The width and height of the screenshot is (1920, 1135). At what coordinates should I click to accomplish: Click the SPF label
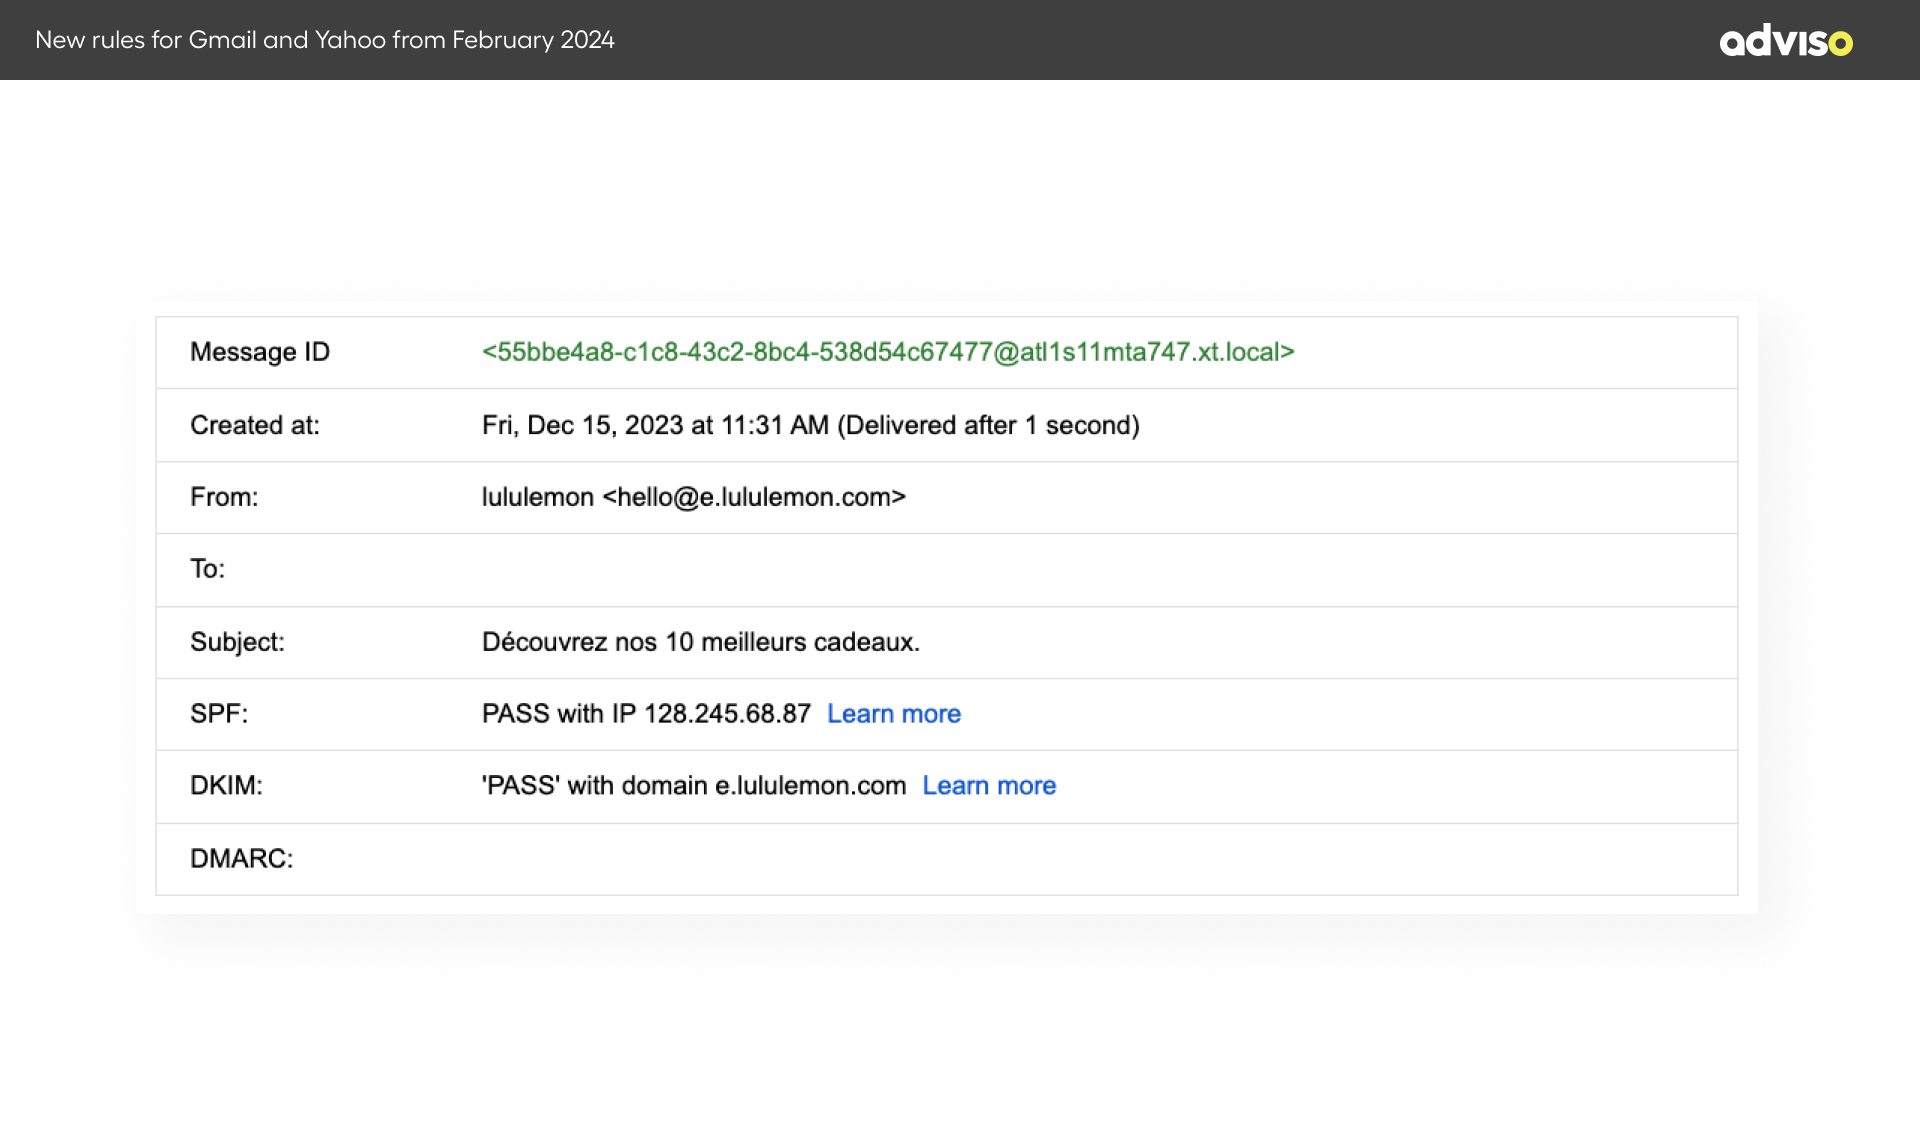click(218, 714)
